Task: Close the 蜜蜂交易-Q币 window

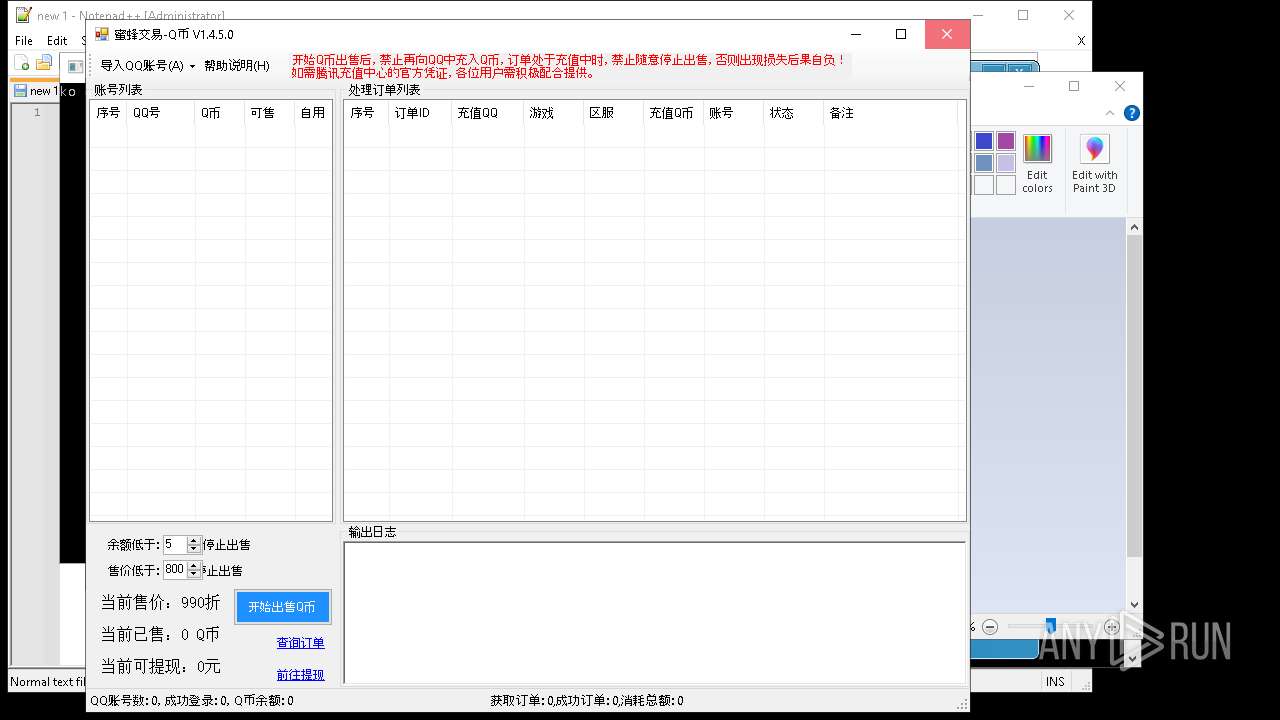Action: (946, 34)
